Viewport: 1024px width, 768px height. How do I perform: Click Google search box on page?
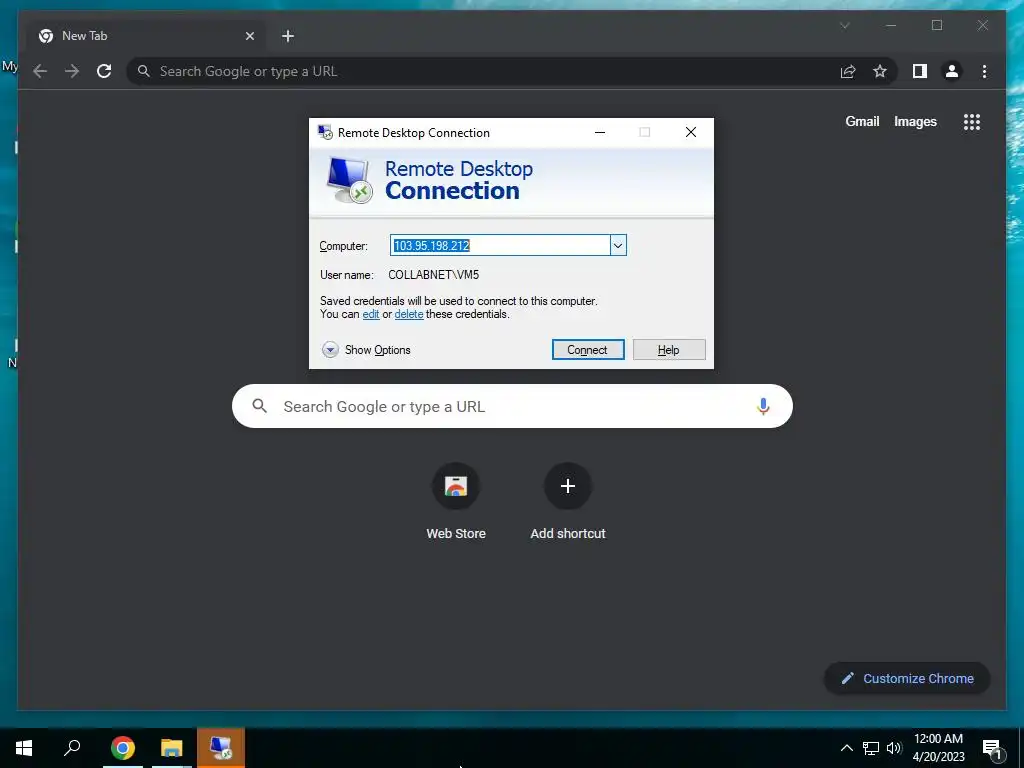click(512, 406)
